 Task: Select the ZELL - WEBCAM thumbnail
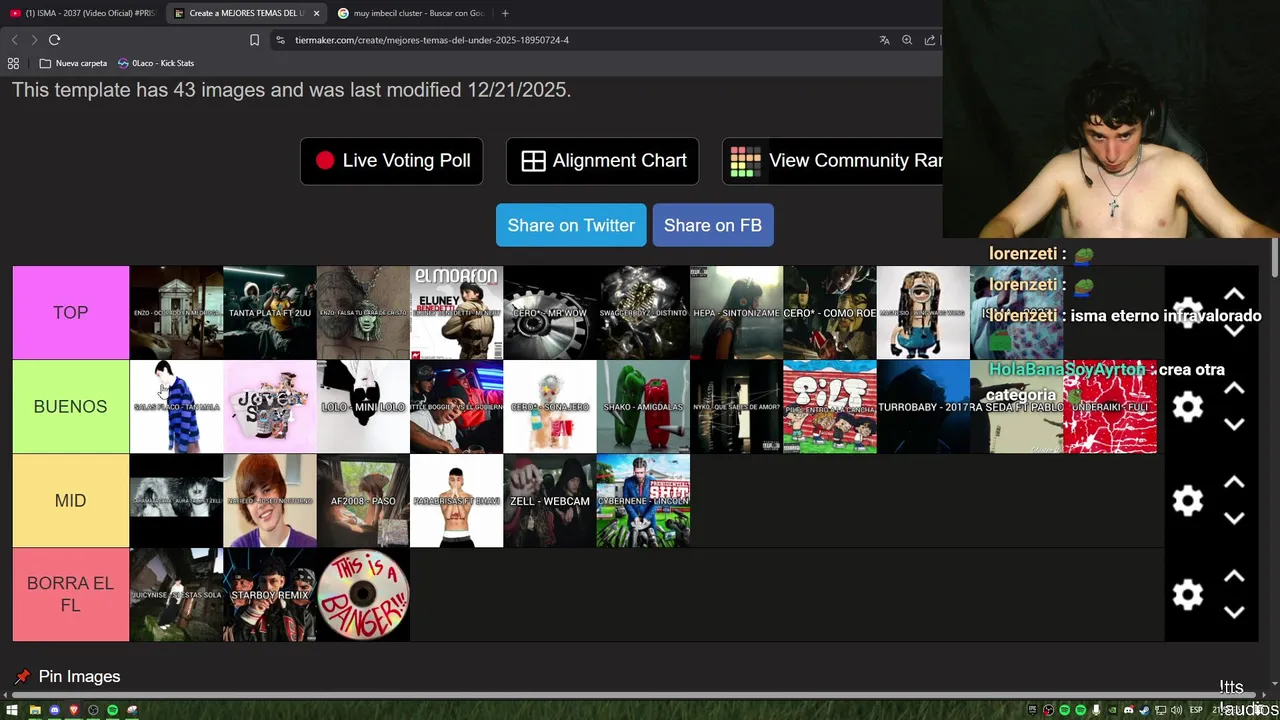point(550,501)
